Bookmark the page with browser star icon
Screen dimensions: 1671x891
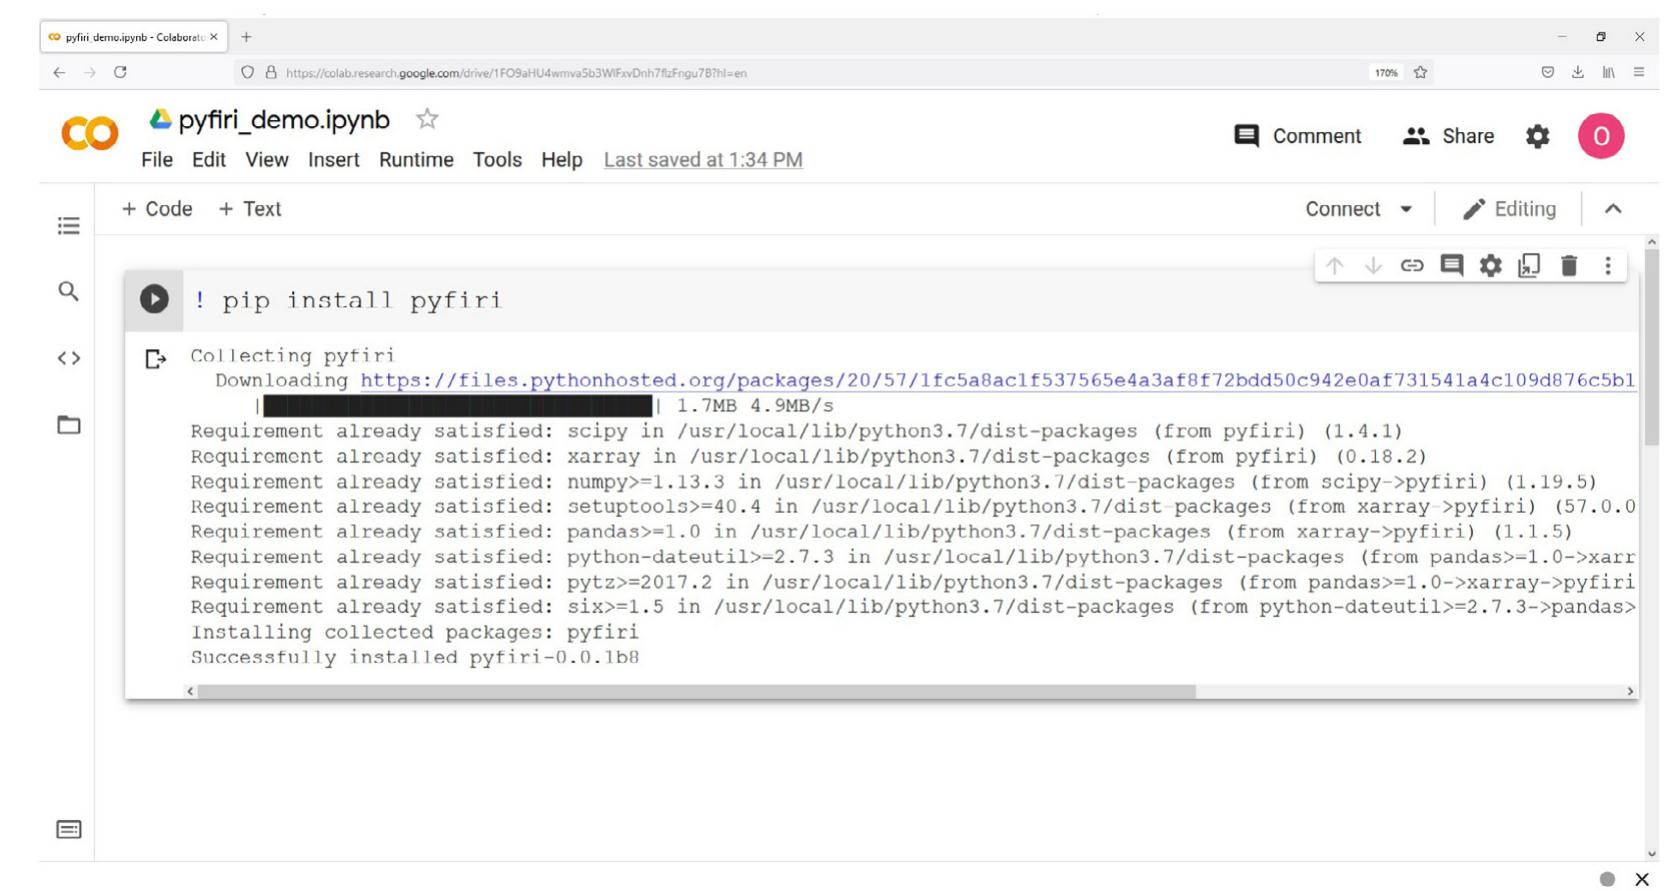tap(1420, 72)
